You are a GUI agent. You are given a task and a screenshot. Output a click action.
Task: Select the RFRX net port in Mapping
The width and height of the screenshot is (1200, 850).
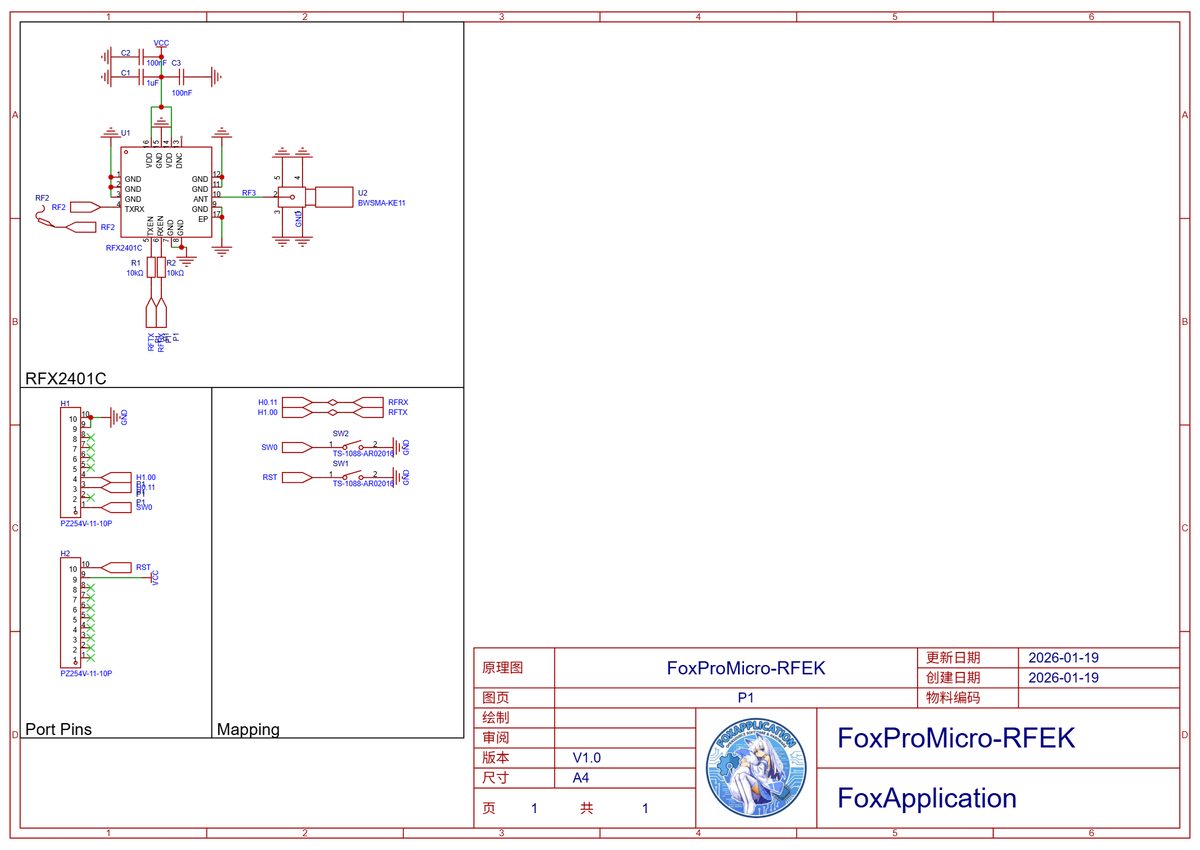tap(368, 402)
